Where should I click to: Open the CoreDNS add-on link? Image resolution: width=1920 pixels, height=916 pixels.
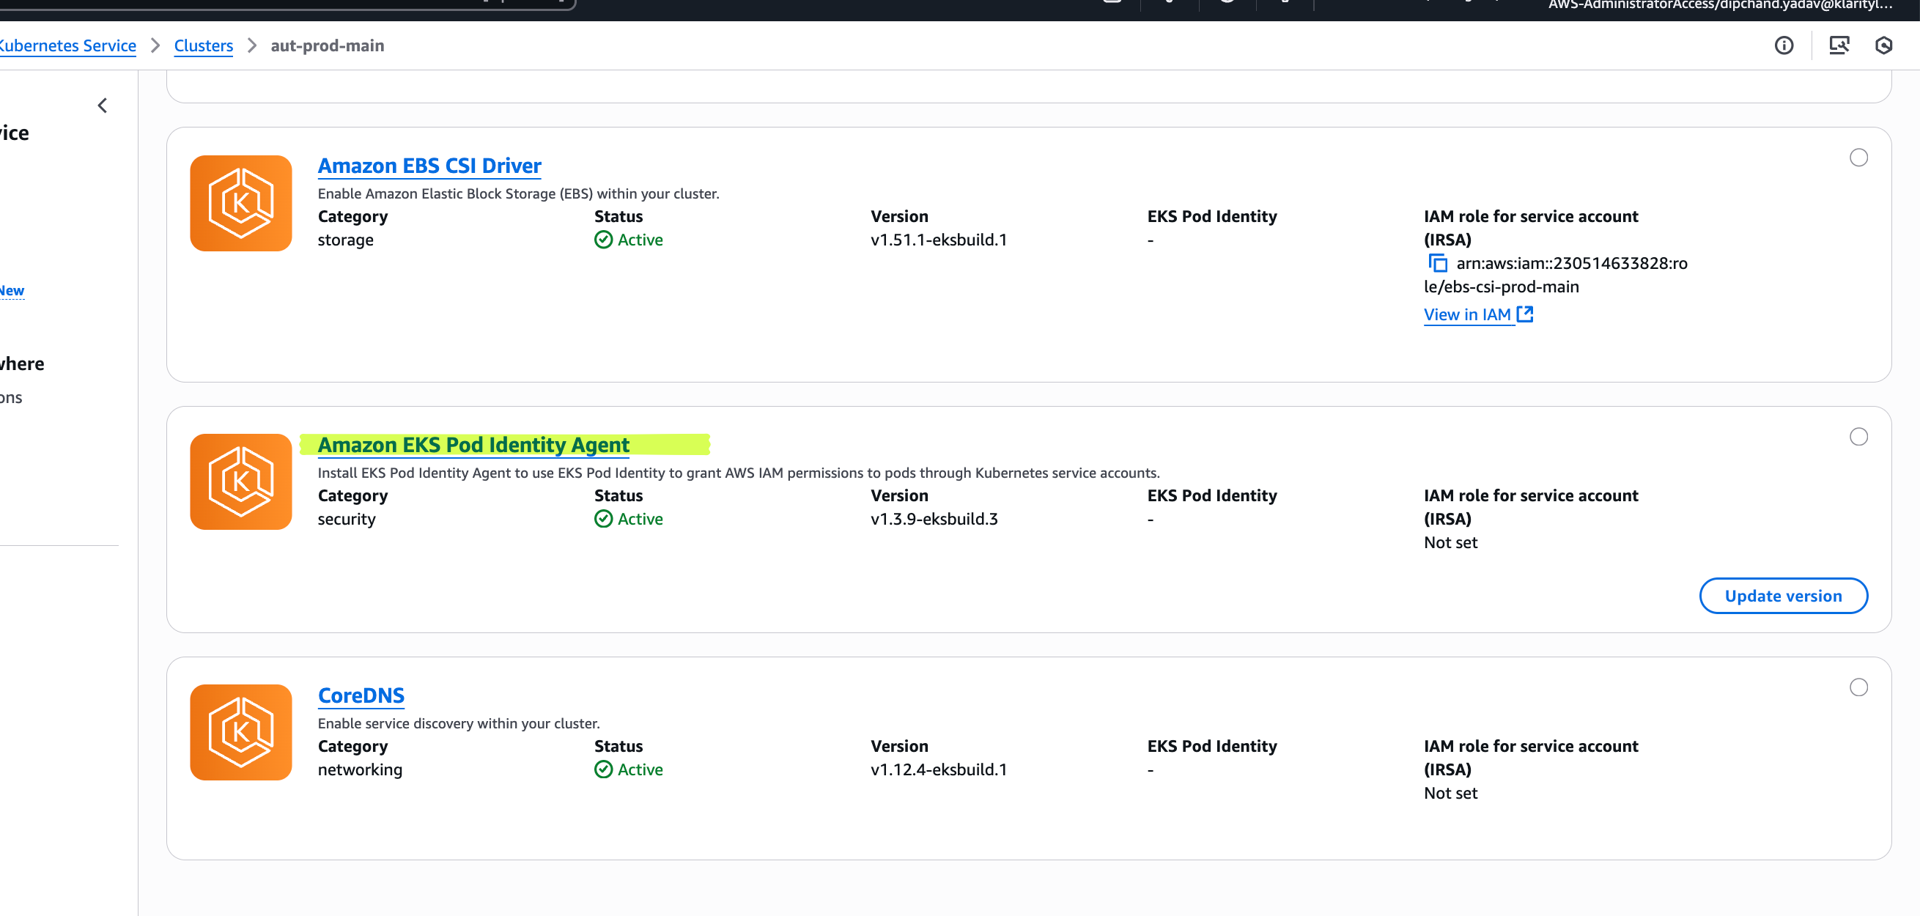click(361, 695)
